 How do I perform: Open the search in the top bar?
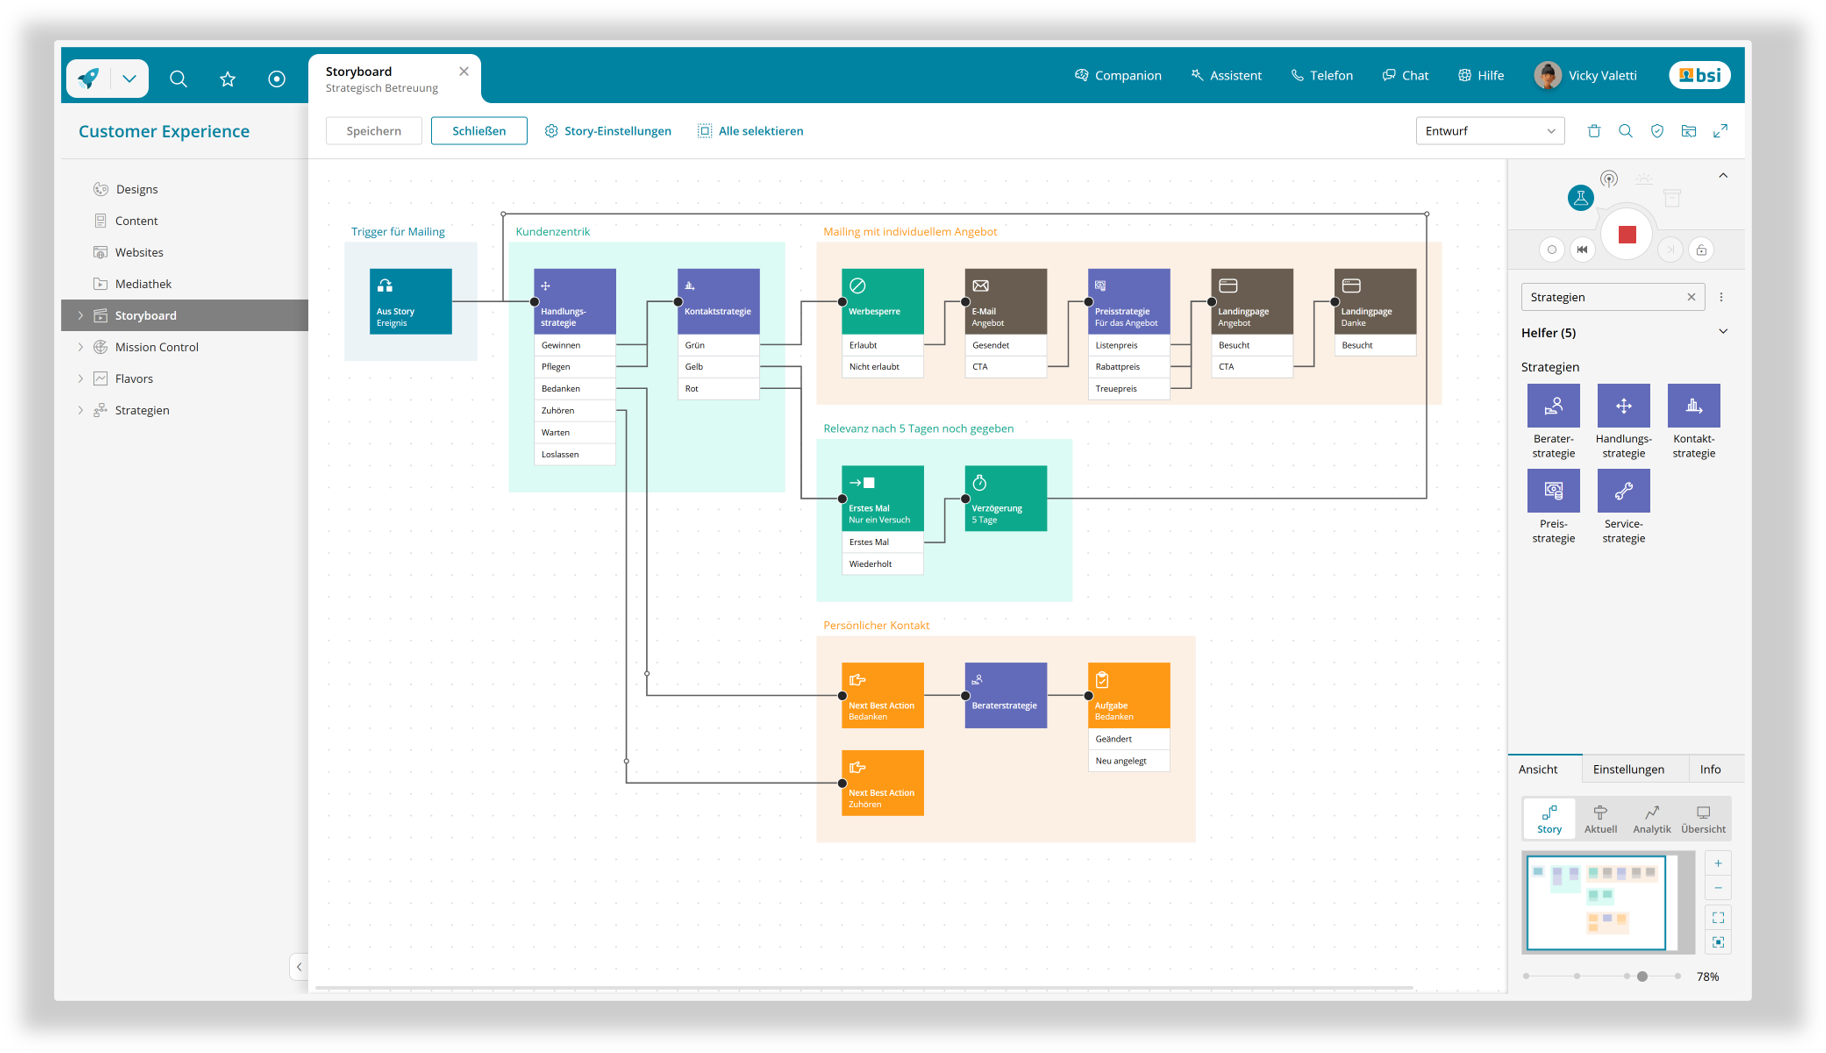click(x=178, y=79)
